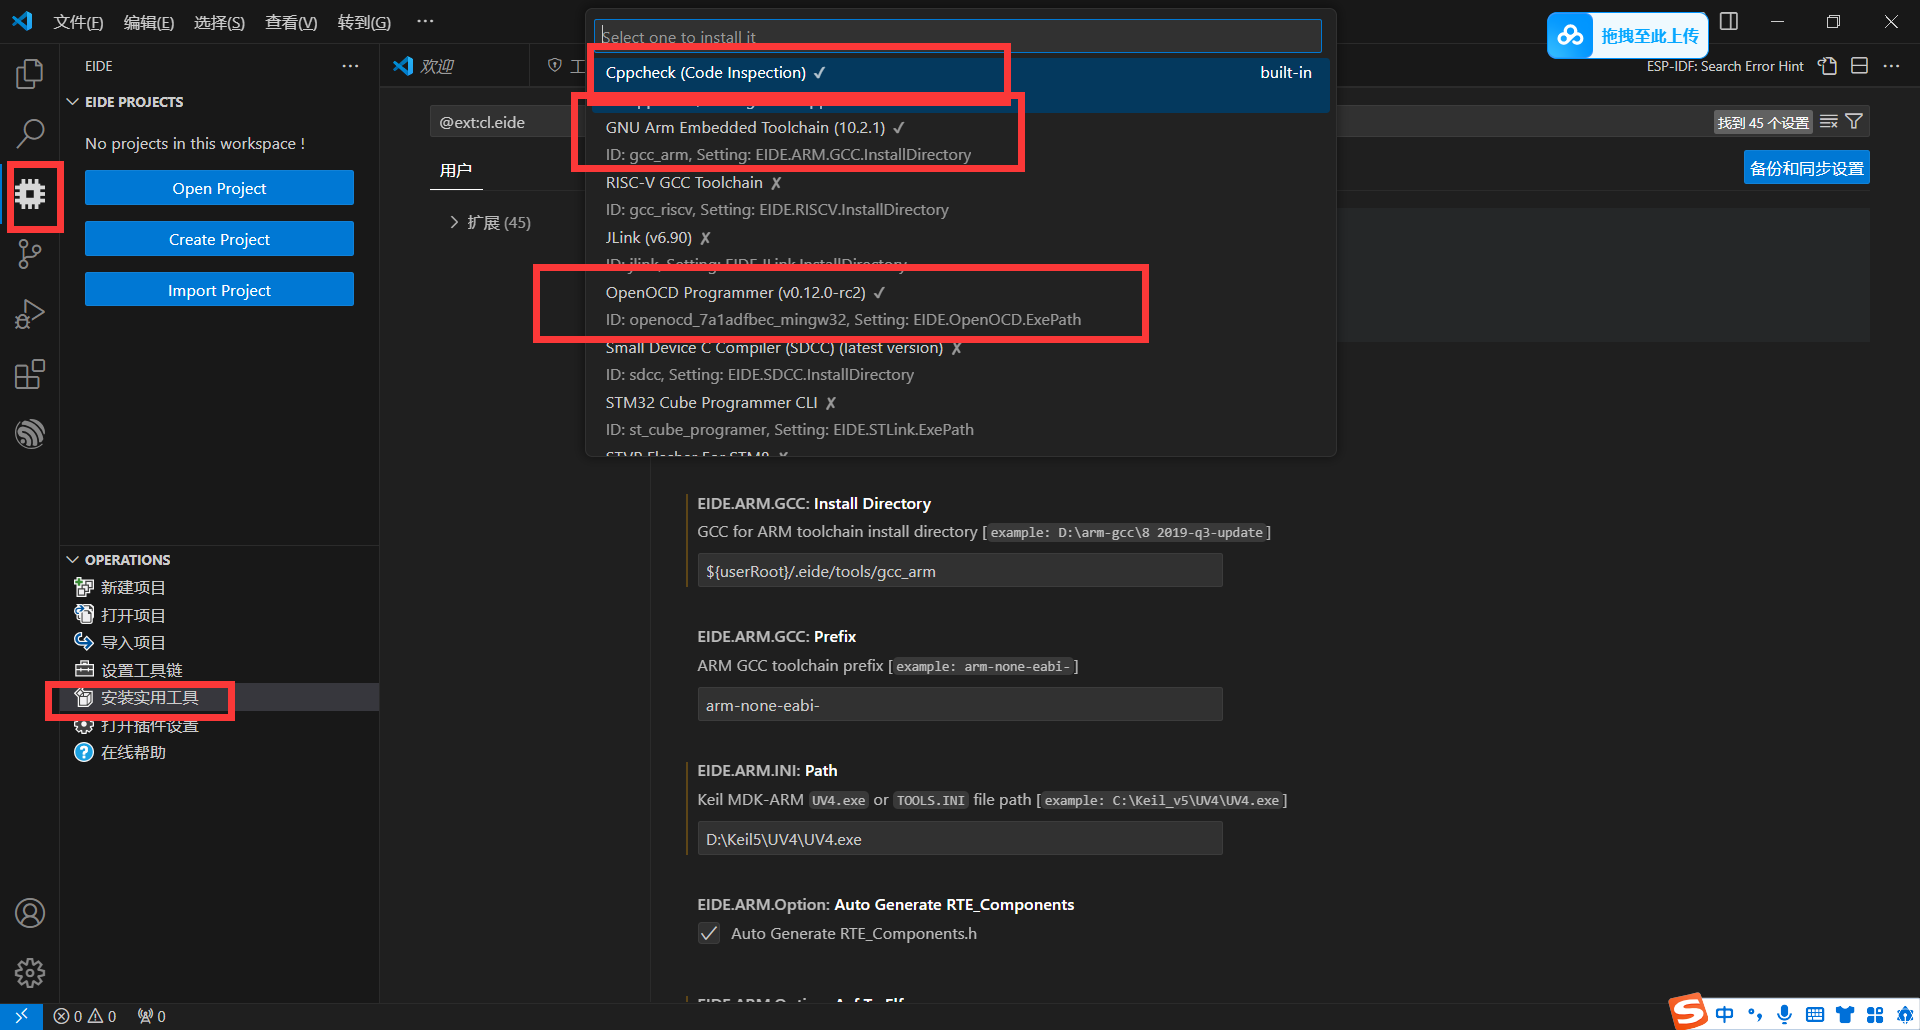Select RISC-V GCC Toolchain entry
This screenshot has width=1920, height=1030.
(960, 196)
